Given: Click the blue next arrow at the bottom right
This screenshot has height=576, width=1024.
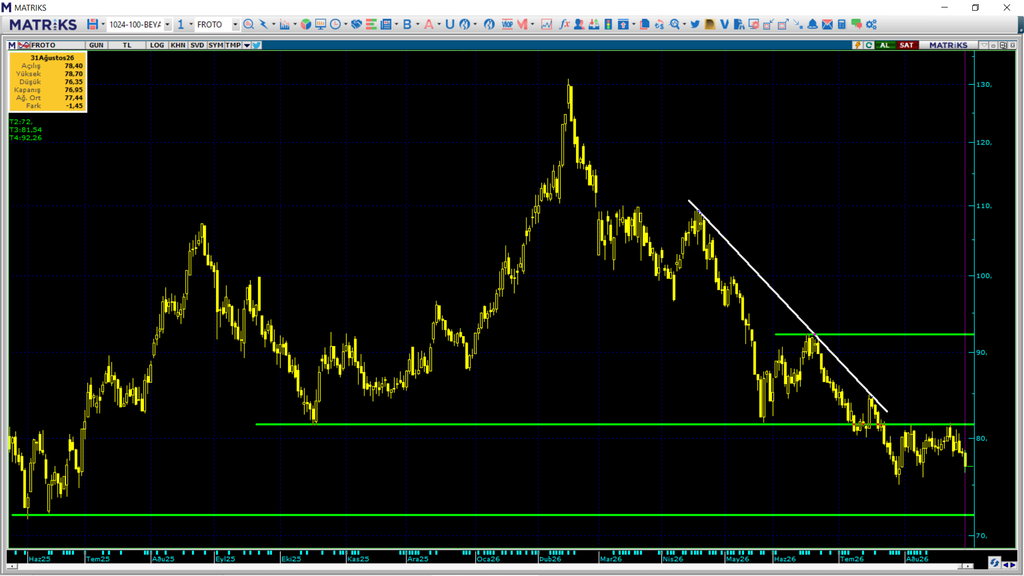Looking at the screenshot, I should [1013, 565].
